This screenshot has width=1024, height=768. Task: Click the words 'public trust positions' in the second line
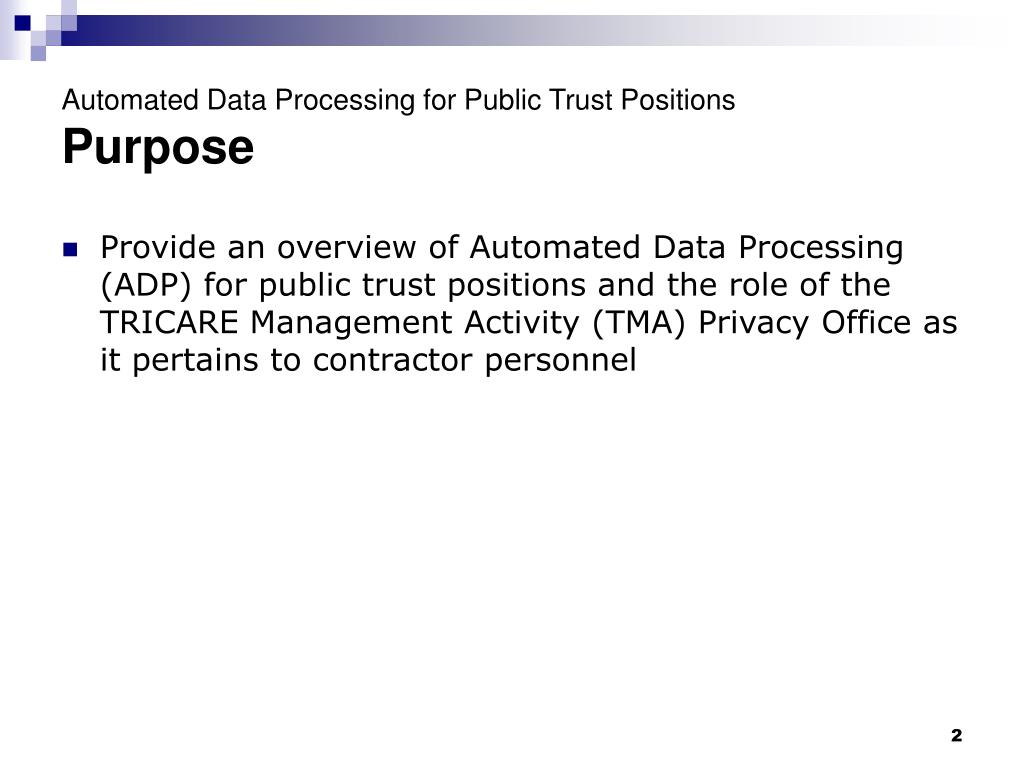point(422,286)
